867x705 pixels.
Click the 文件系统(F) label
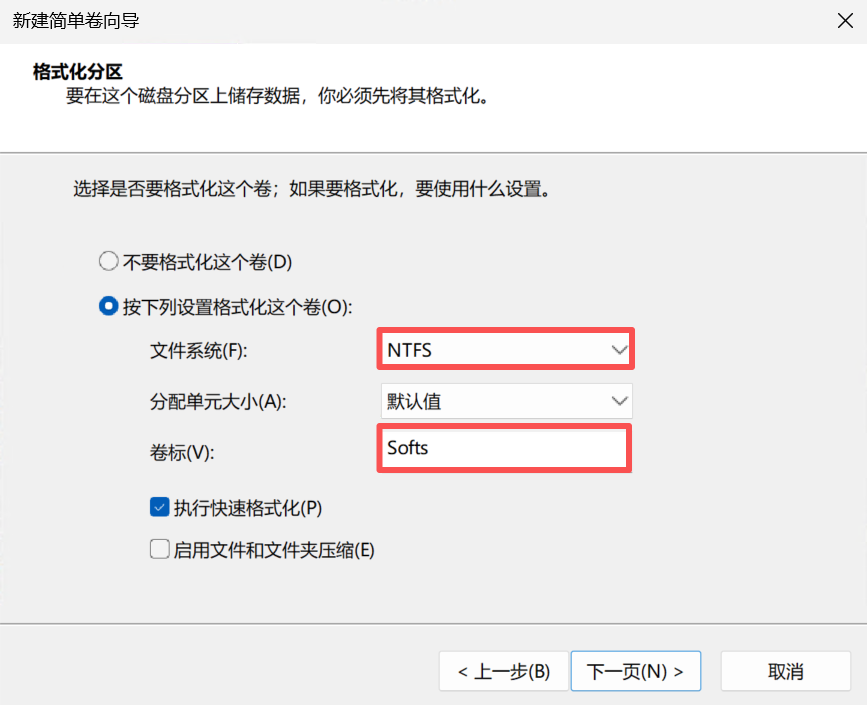pyautogui.click(x=197, y=351)
